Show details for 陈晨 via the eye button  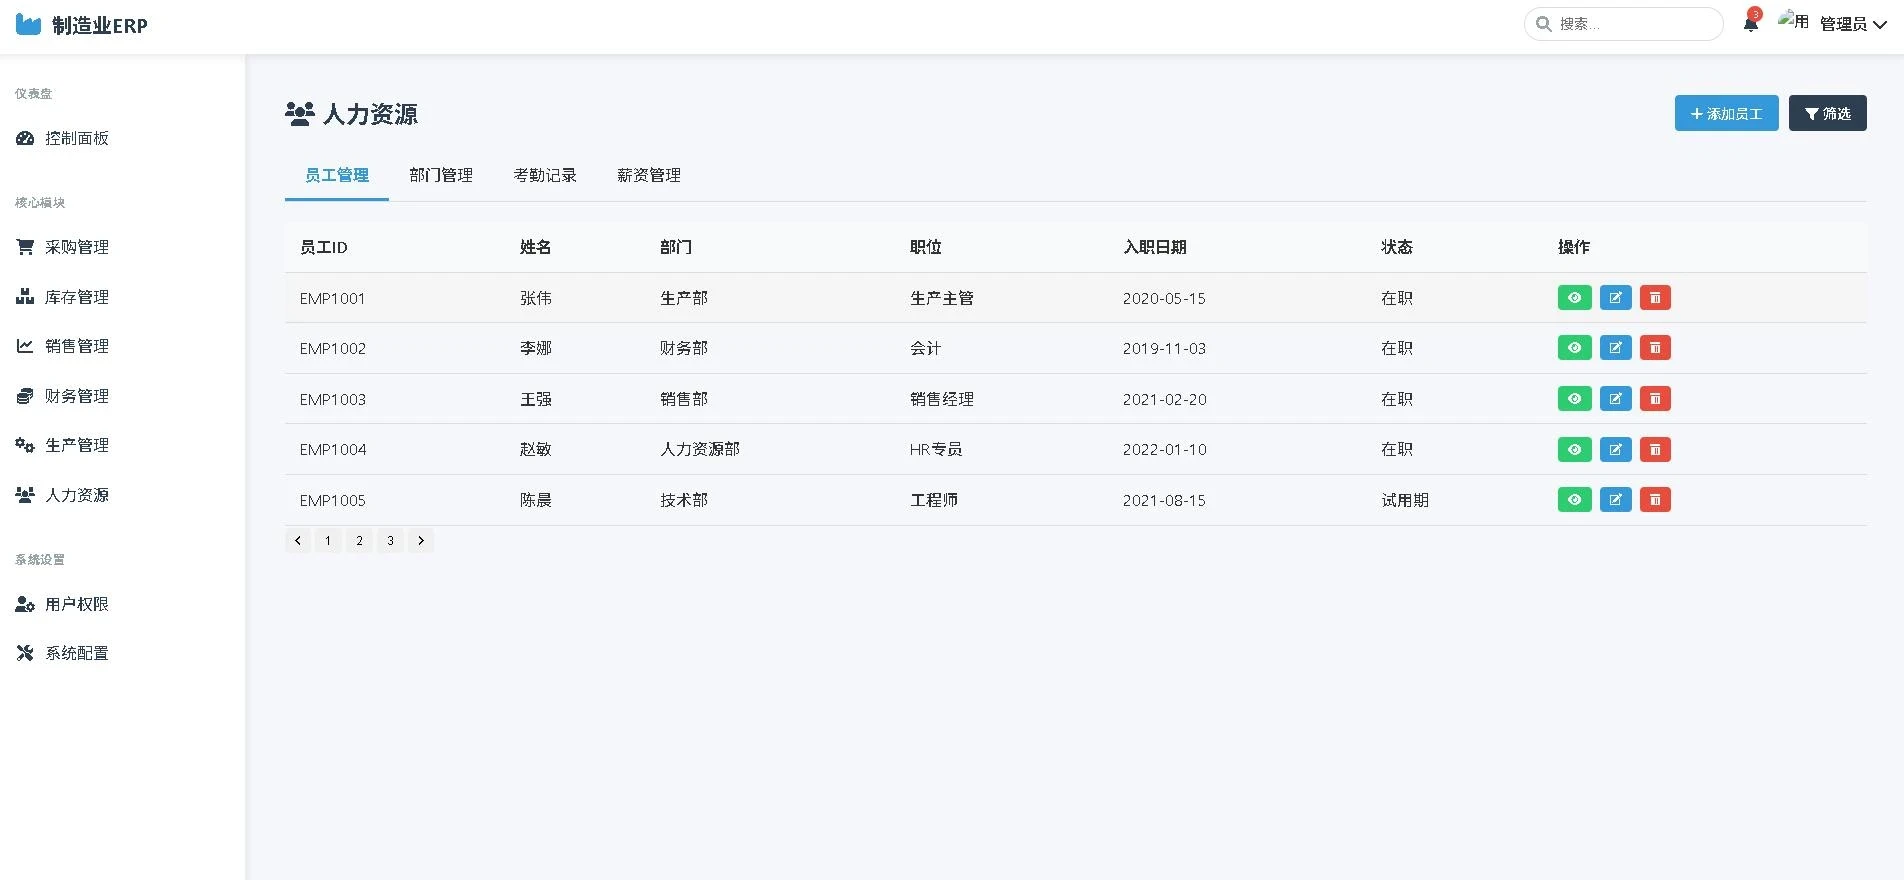pyautogui.click(x=1574, y=500)
